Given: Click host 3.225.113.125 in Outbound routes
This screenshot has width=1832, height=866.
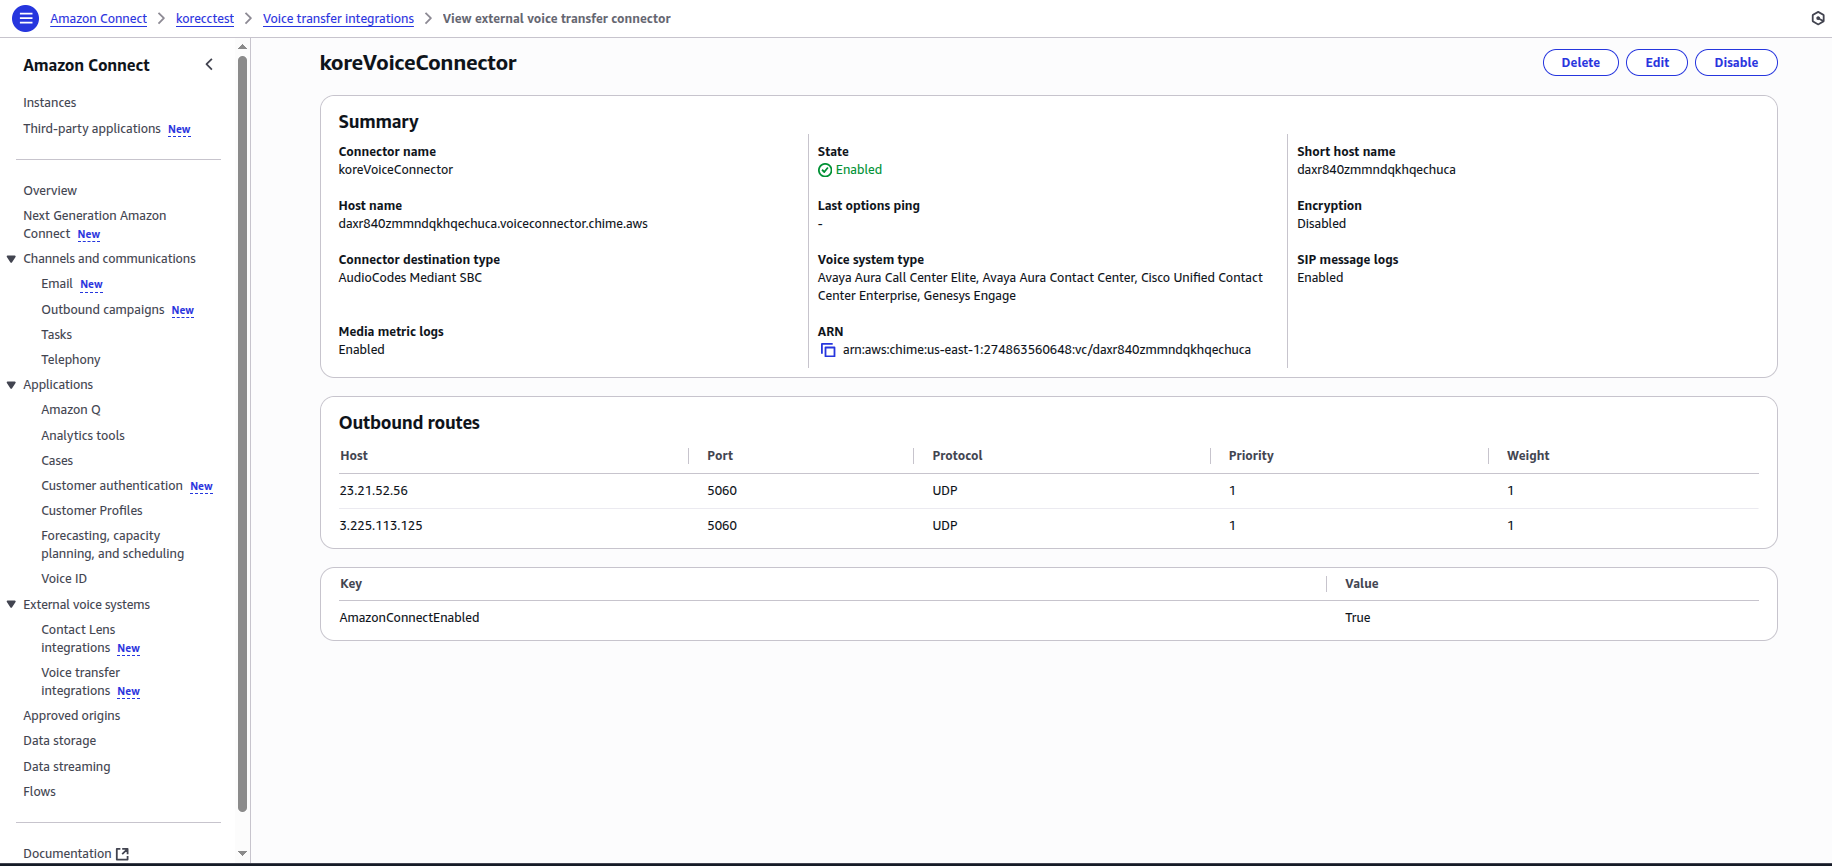Looking at the screenshot, I should (x=381, y=526).
